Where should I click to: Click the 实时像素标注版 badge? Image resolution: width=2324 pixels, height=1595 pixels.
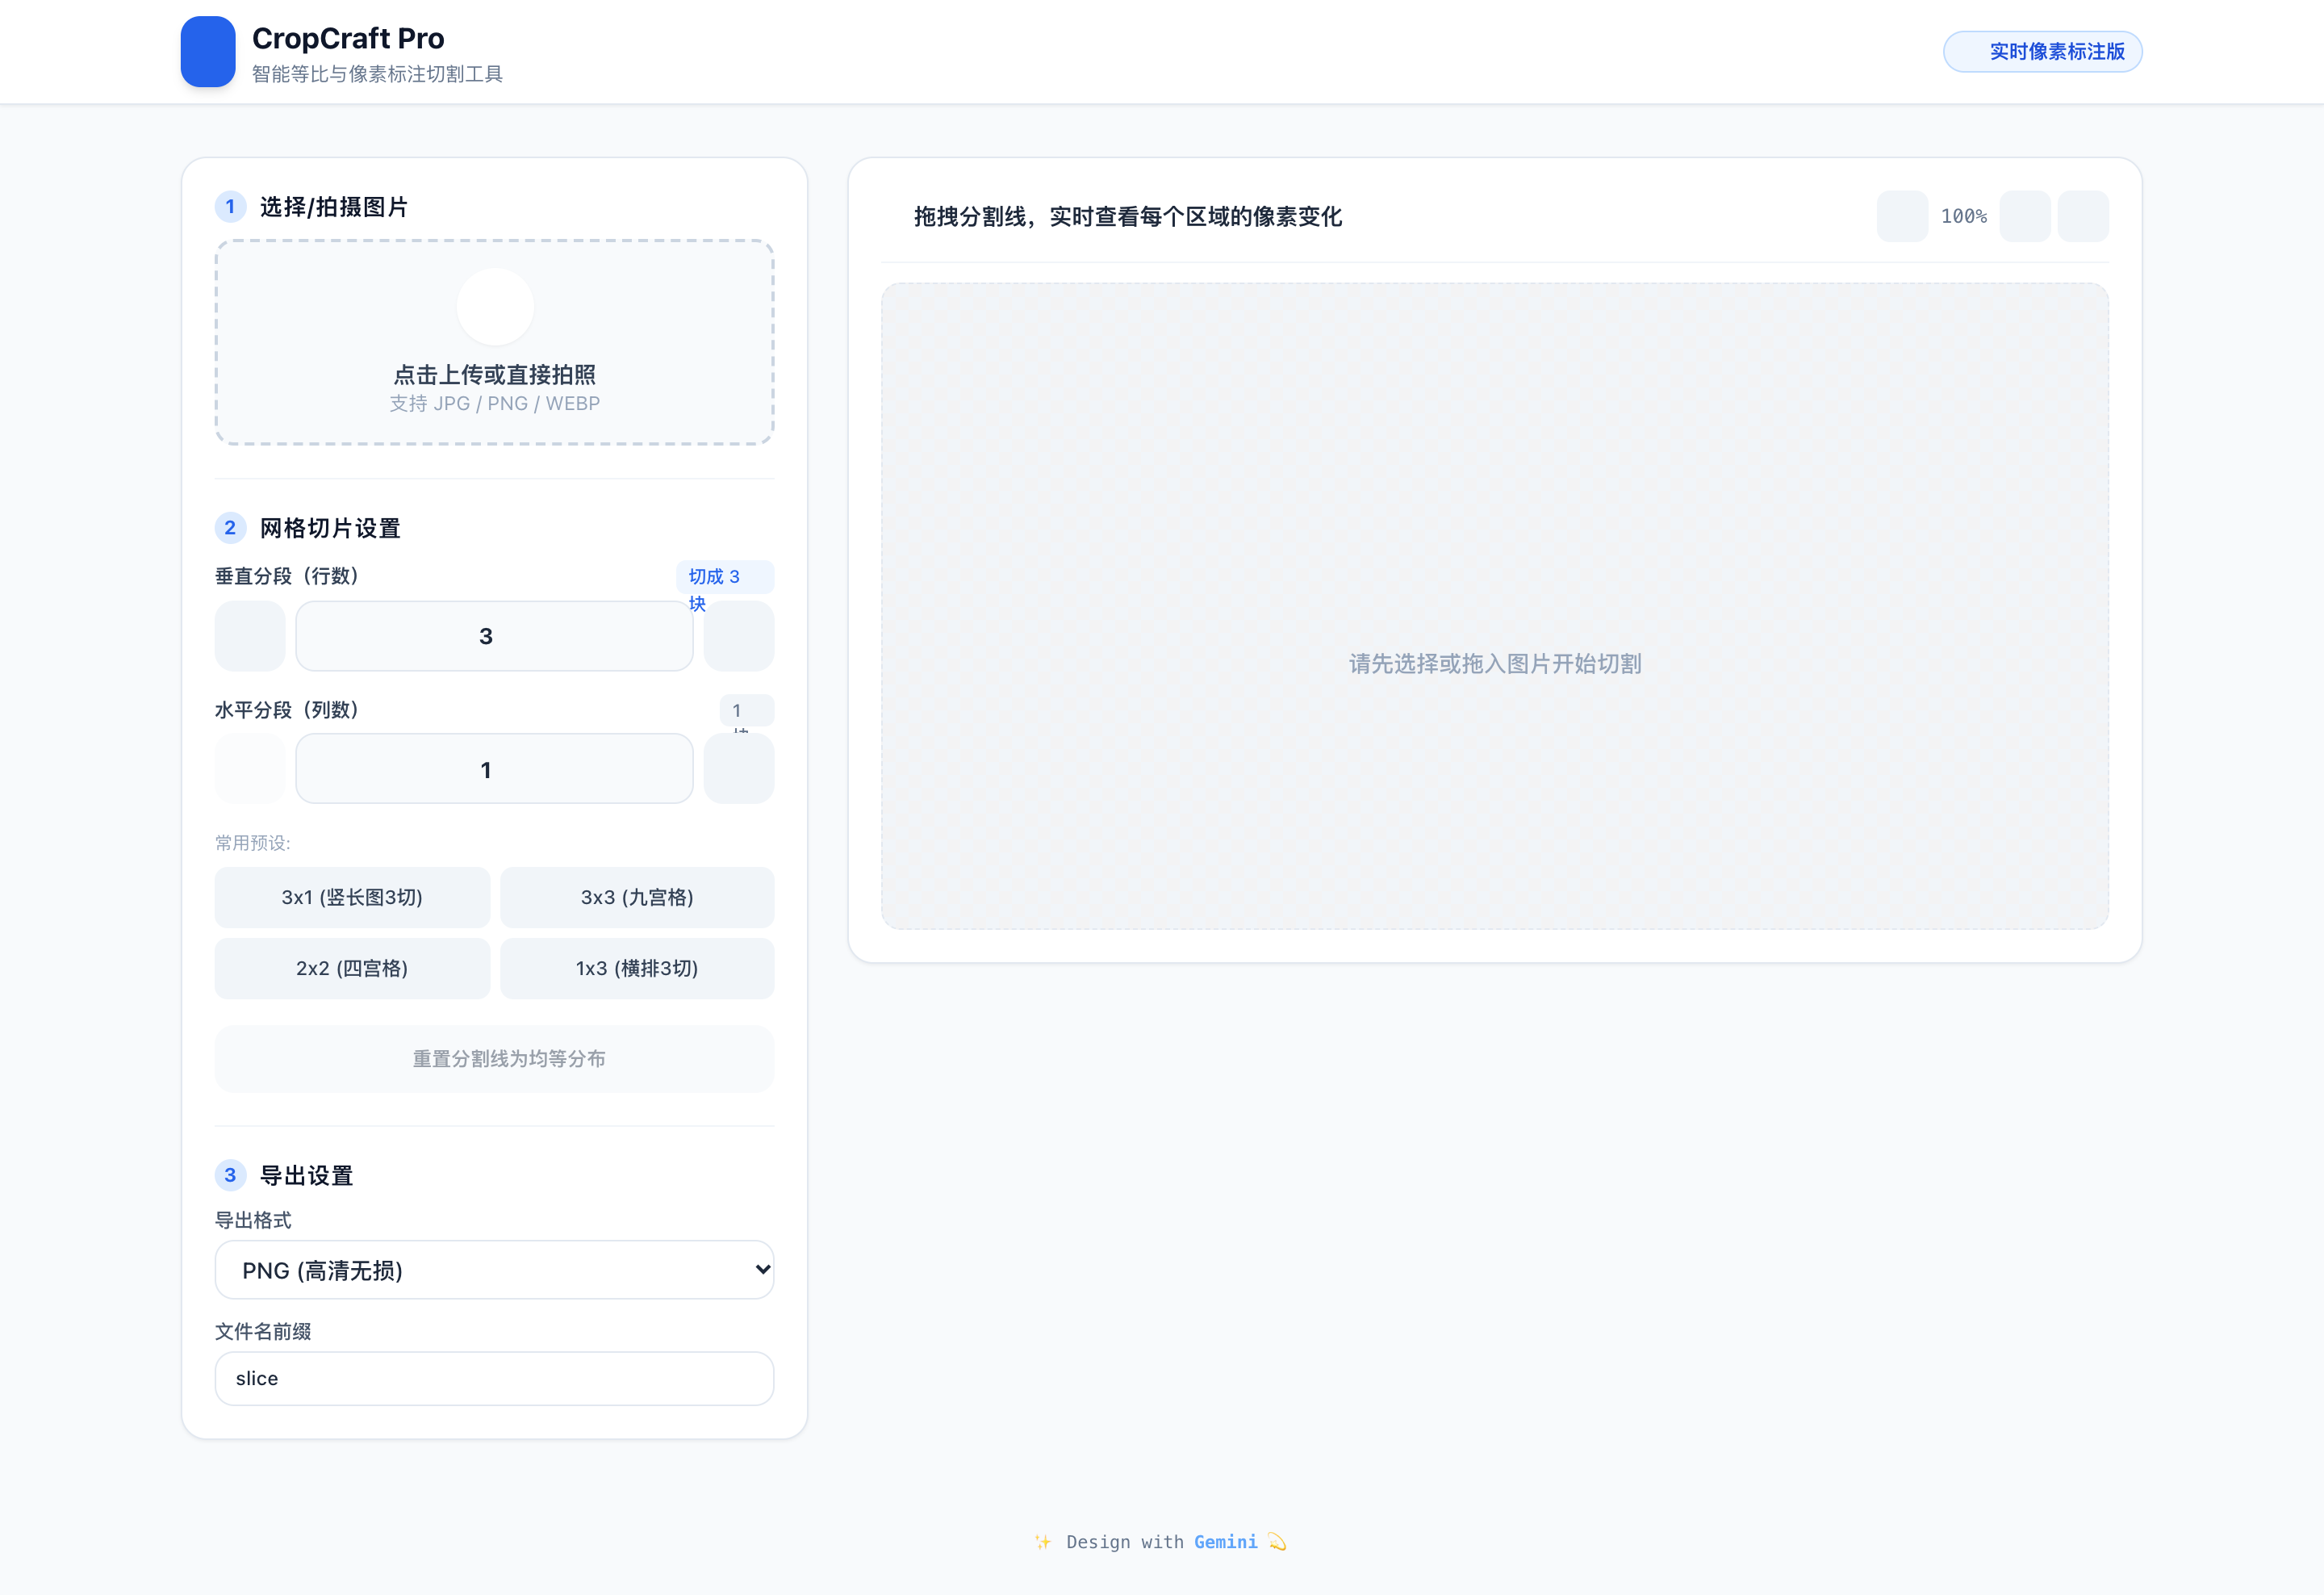pyautogui.click(x=2042, y=52)
